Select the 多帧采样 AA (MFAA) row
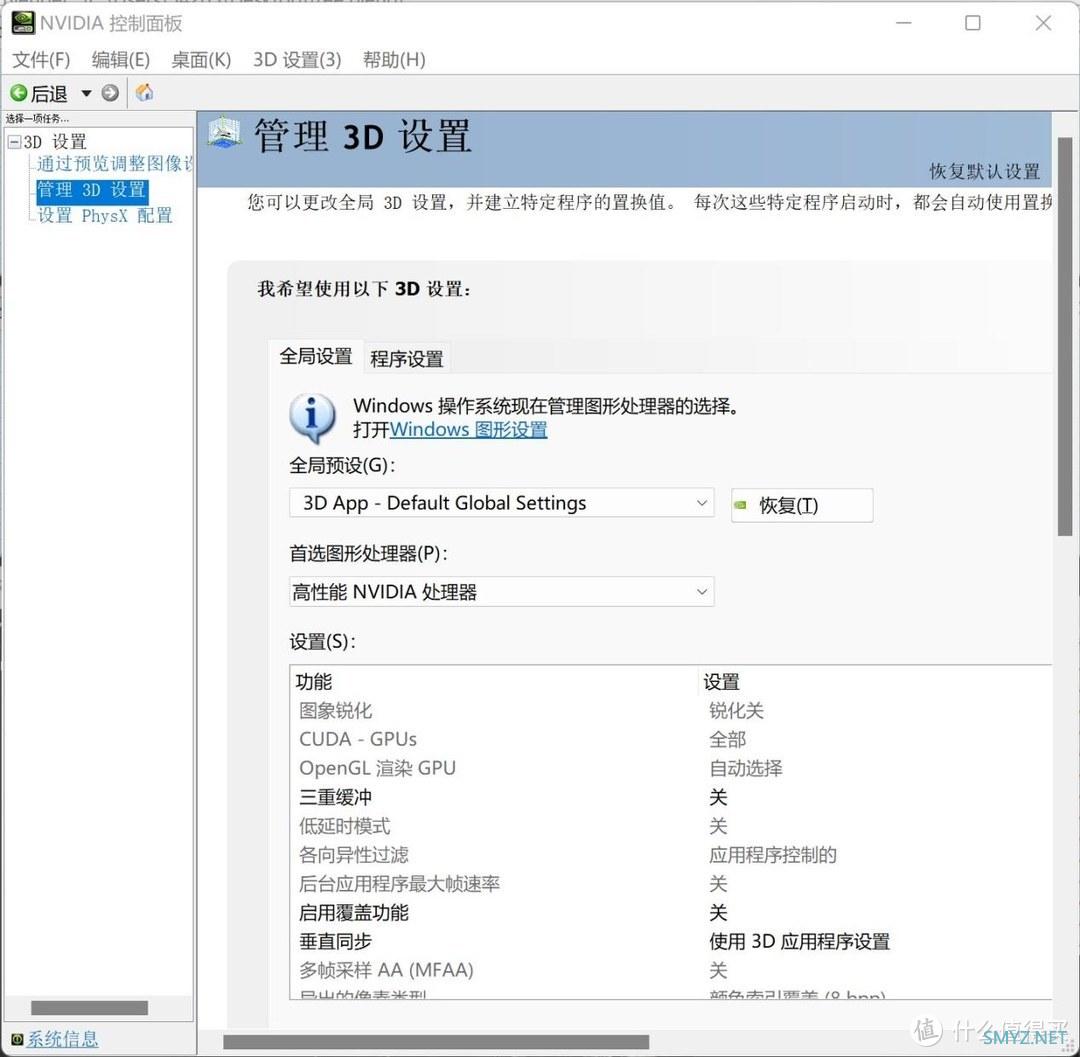1080x1057 pixels. click(671, 971)
